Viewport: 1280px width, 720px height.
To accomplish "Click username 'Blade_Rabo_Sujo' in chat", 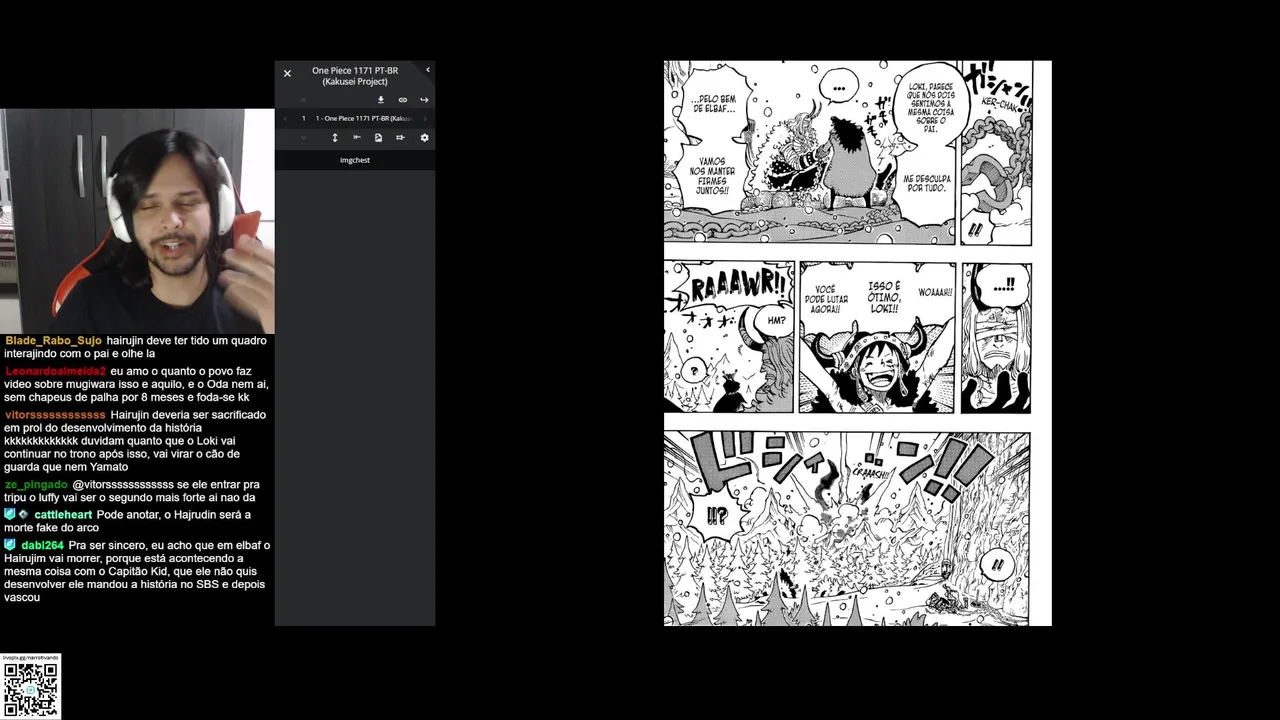I will tap(53, 341).
